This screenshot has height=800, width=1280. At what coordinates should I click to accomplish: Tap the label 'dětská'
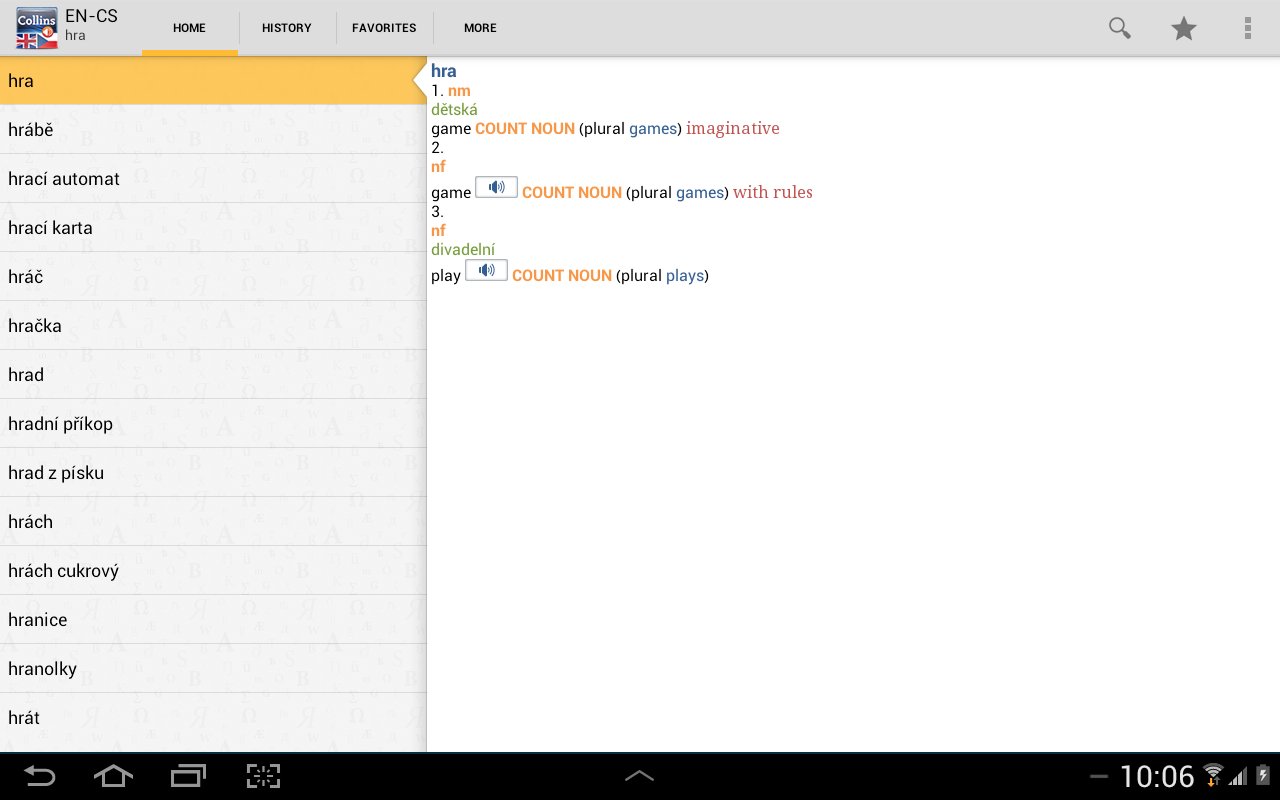click(454, 110)
